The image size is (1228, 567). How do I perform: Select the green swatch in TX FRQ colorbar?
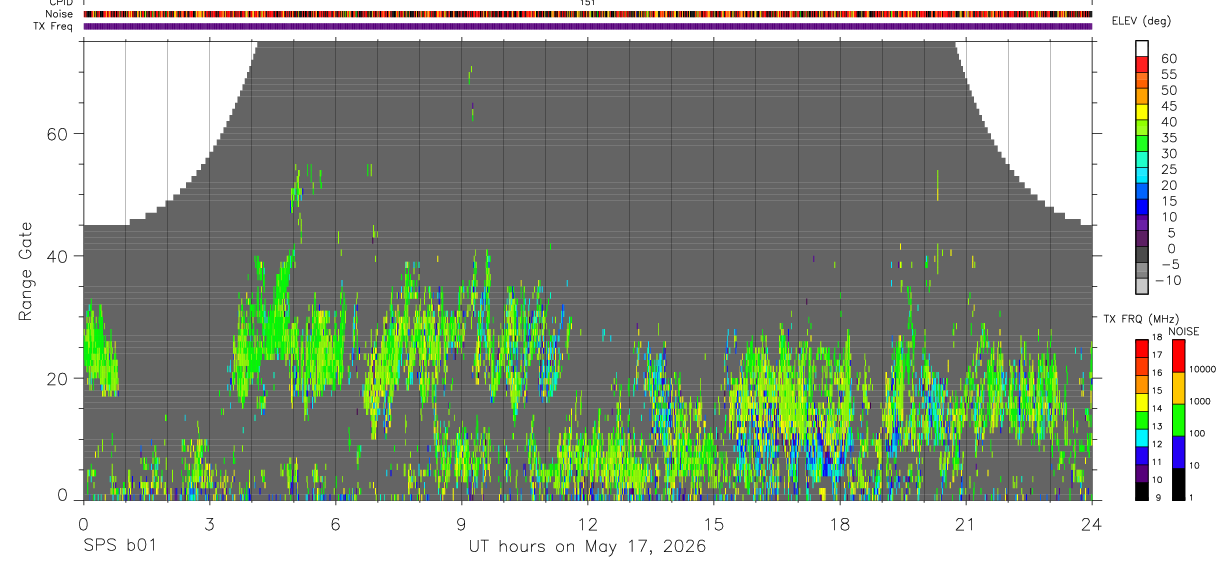pos(1142,421)
